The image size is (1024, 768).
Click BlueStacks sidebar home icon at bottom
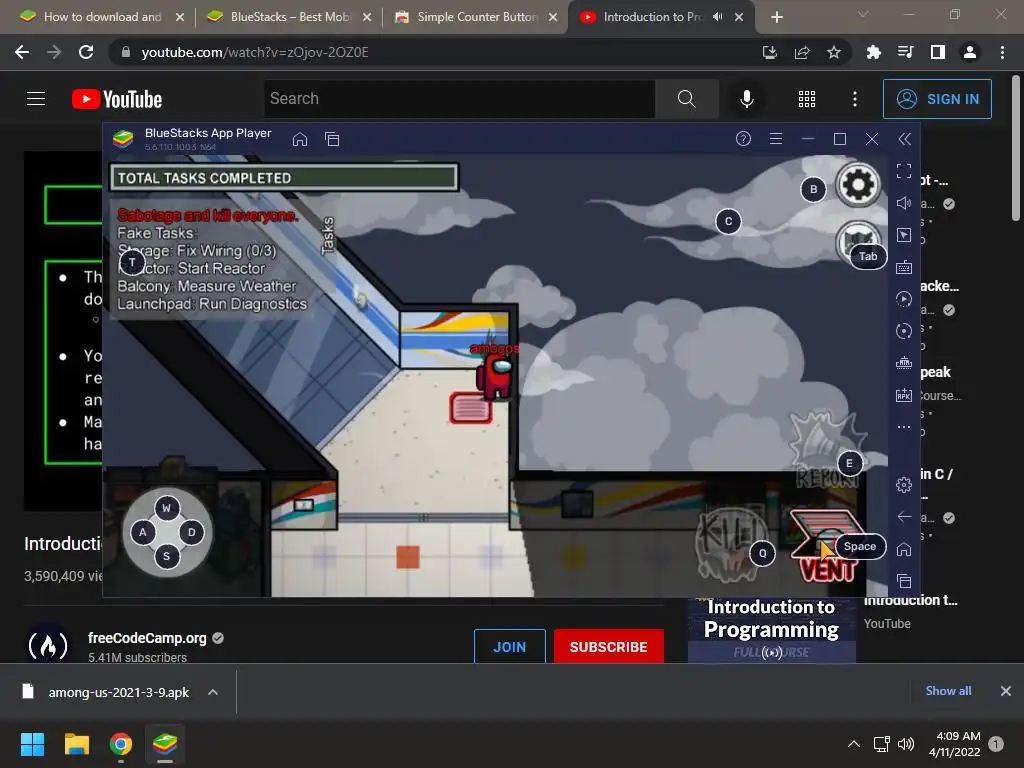[x=904, y=549]
